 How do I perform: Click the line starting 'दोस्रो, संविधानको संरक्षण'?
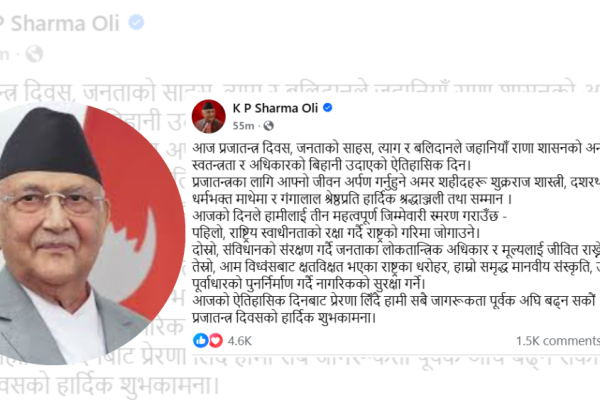pos(396,250)
